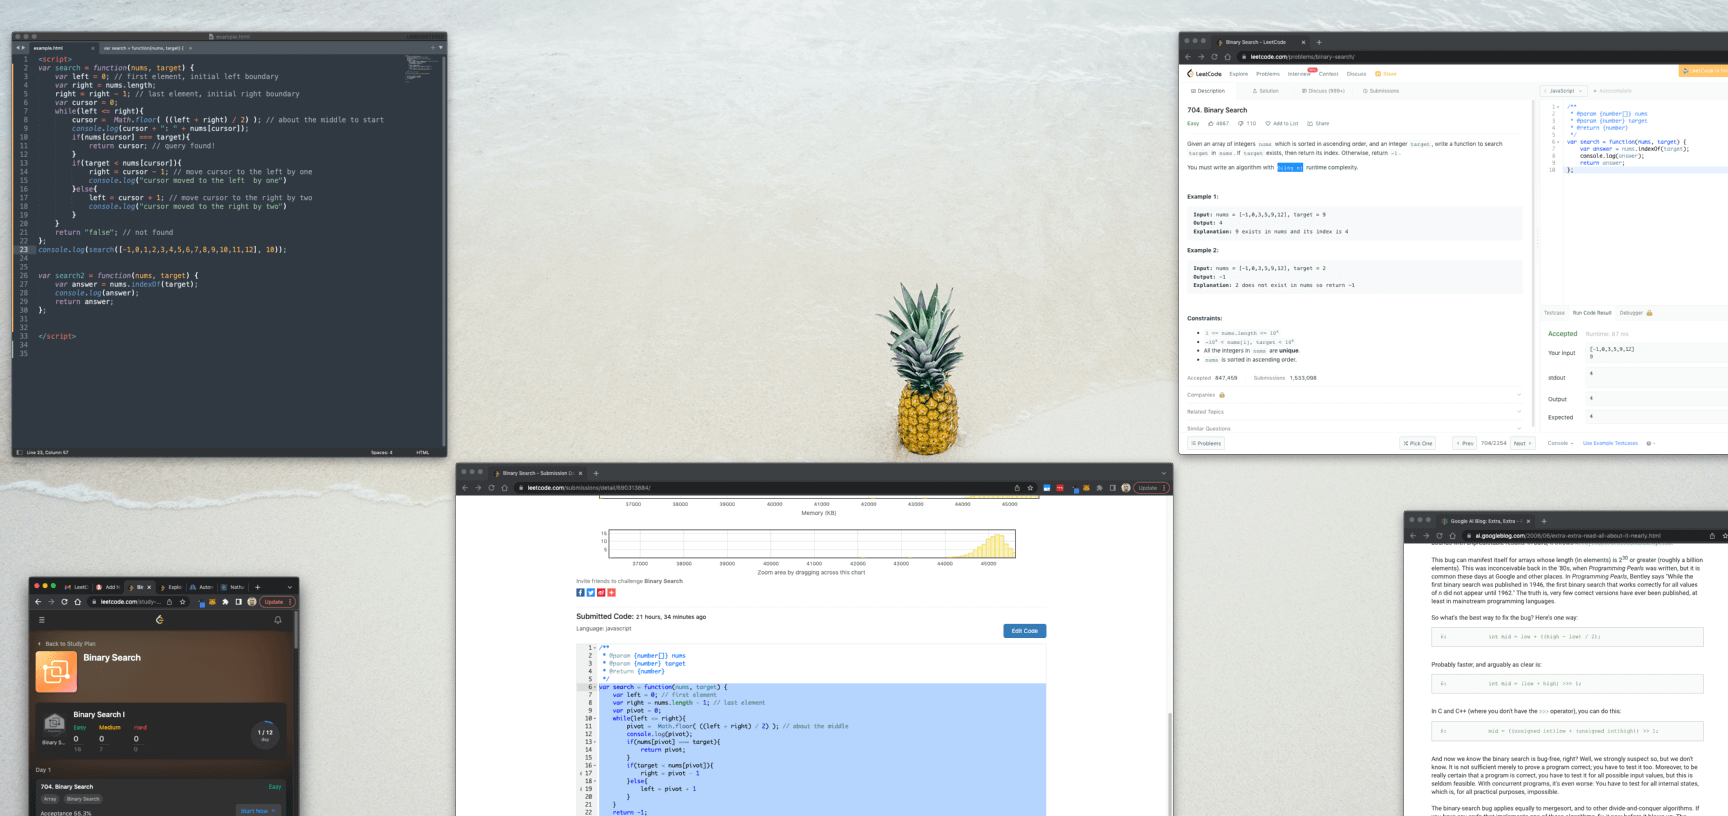1728x816 pixels.
Task: Open Problems in LeetCode top navigation
Action: (1268, 74)
